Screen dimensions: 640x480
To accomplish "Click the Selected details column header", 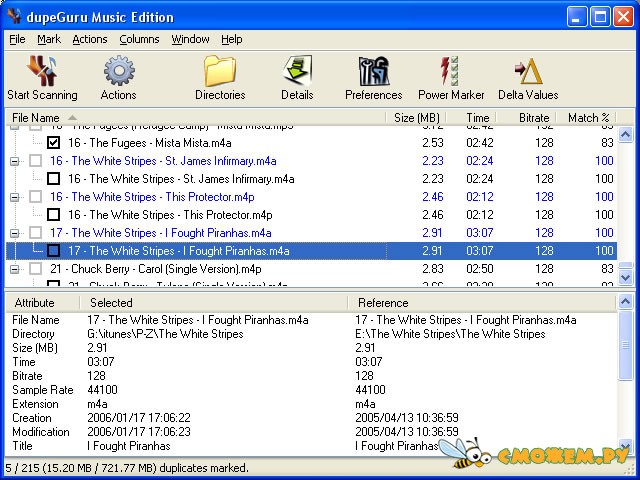I will pos(213,302).
